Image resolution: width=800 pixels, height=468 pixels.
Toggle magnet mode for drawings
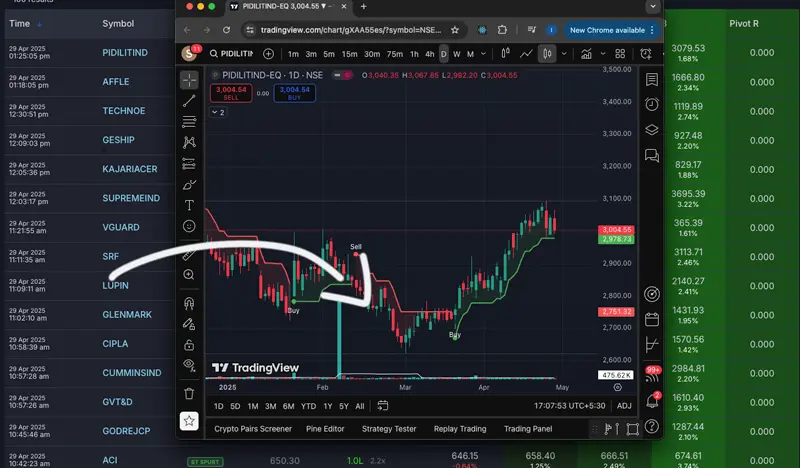point(189,304)
